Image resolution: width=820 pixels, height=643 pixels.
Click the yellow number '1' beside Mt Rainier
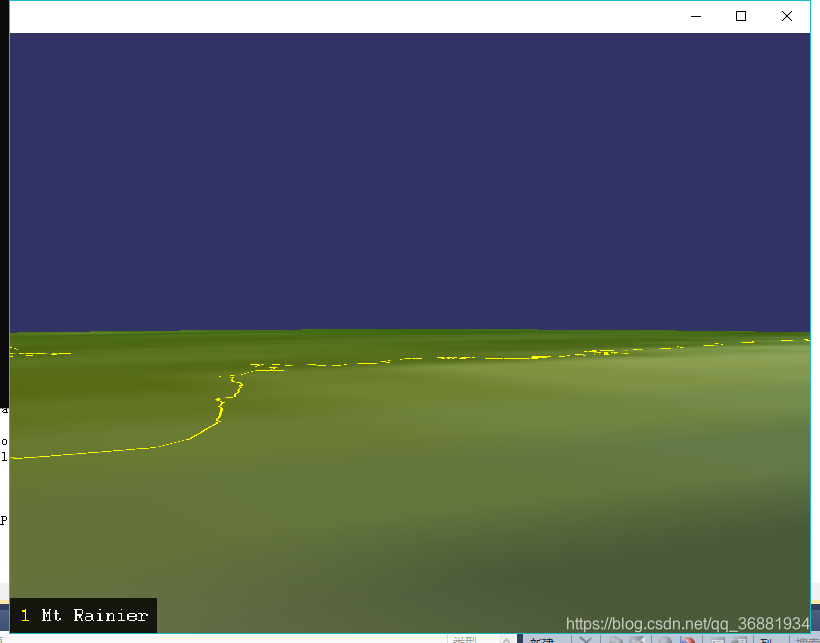pyautogui.click(x=25, y=615)
